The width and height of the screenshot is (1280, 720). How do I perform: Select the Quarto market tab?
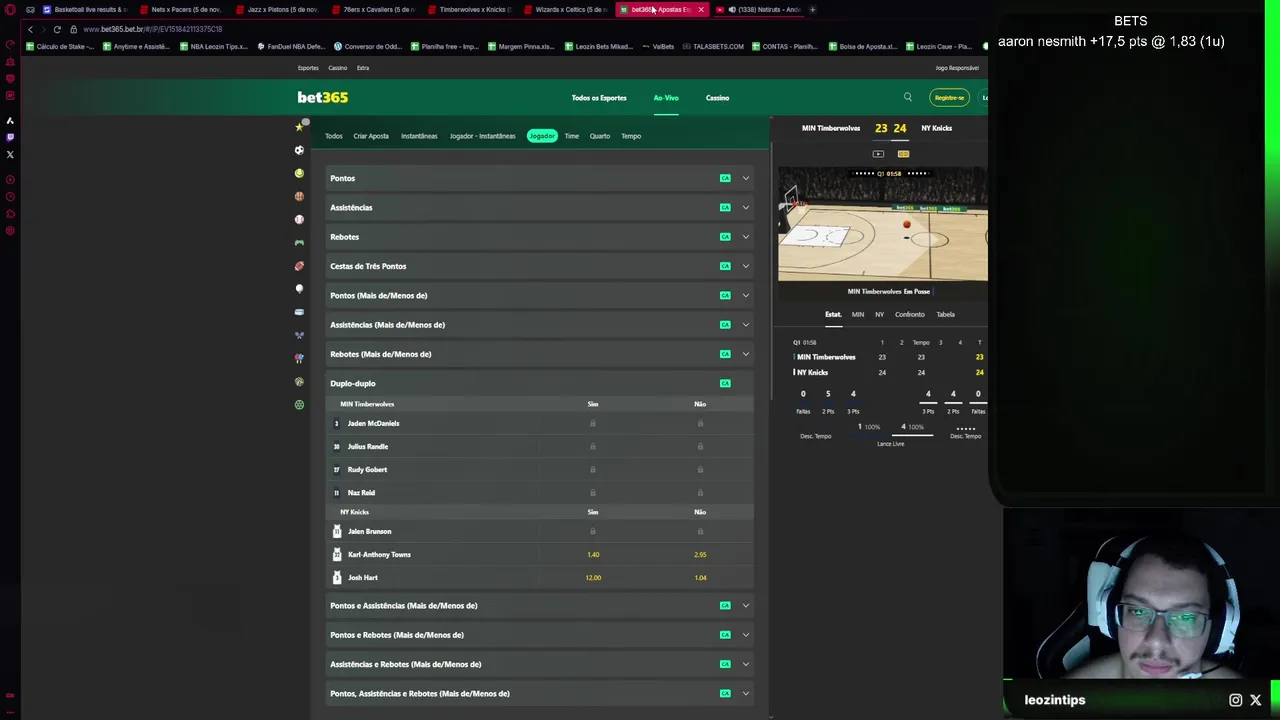pyautogui.click(x=600, y=136)
